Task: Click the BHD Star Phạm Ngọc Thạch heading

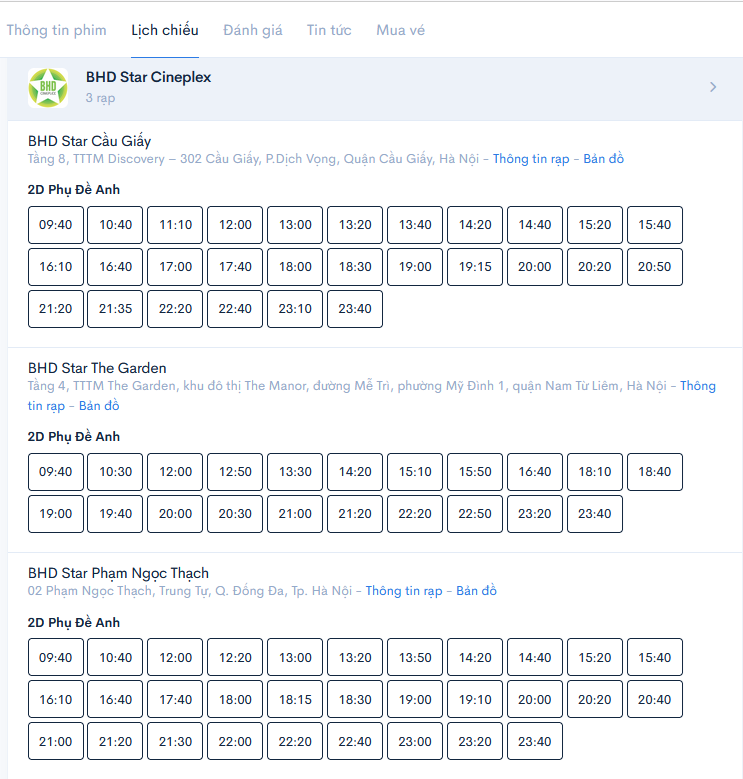Action: pyautogui.click(x=118, y=573)
